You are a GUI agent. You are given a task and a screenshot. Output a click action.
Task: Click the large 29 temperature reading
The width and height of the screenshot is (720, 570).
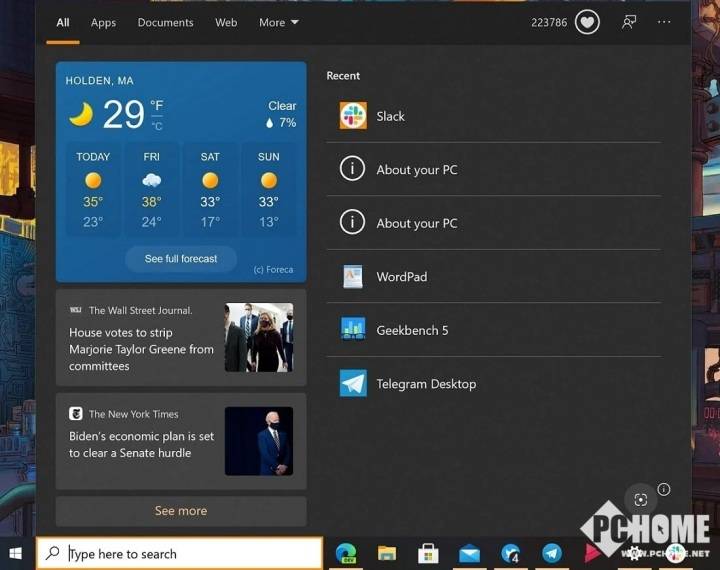(124, 114)
